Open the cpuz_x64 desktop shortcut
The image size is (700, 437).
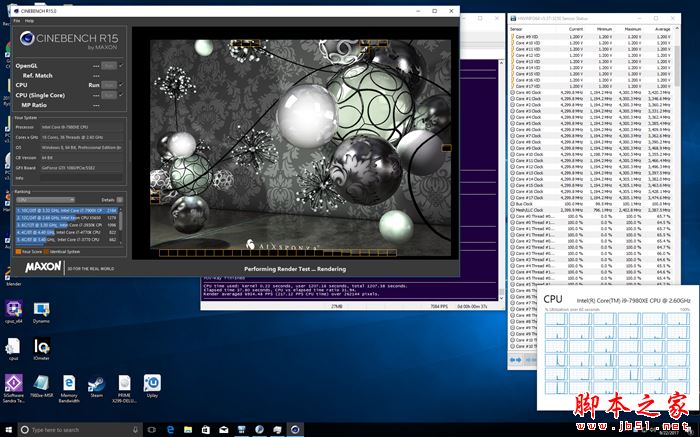point(14,311)
